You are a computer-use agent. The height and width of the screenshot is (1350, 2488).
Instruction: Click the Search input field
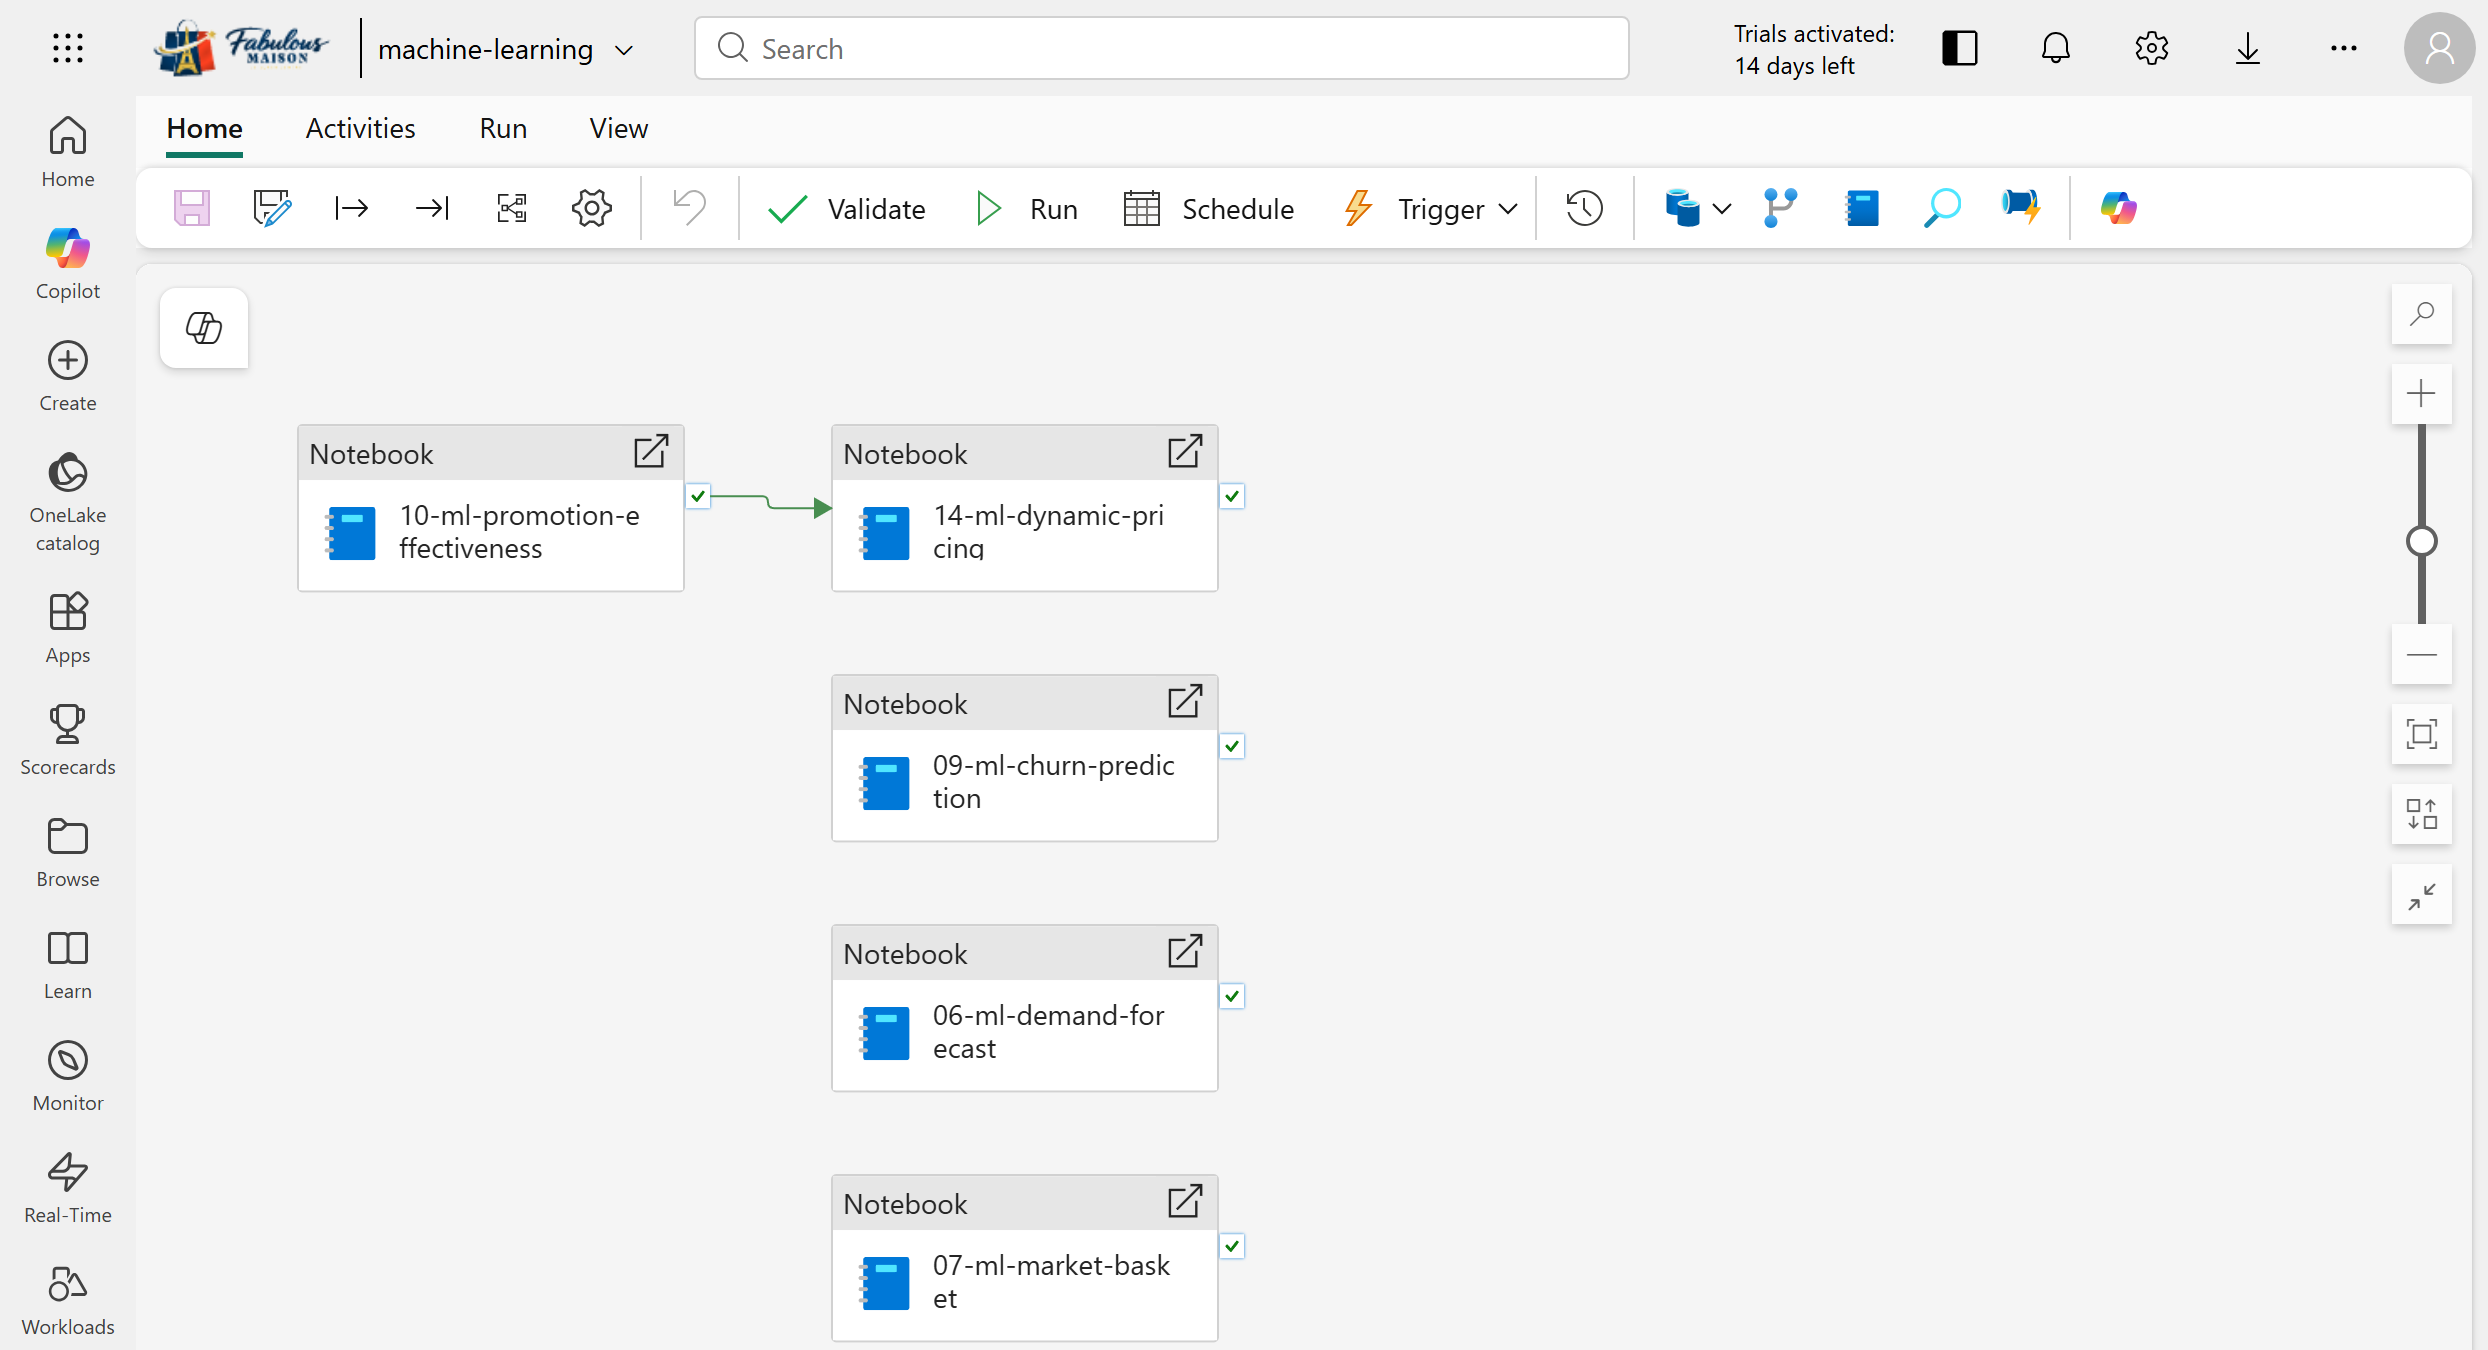tap(1161, 48)
